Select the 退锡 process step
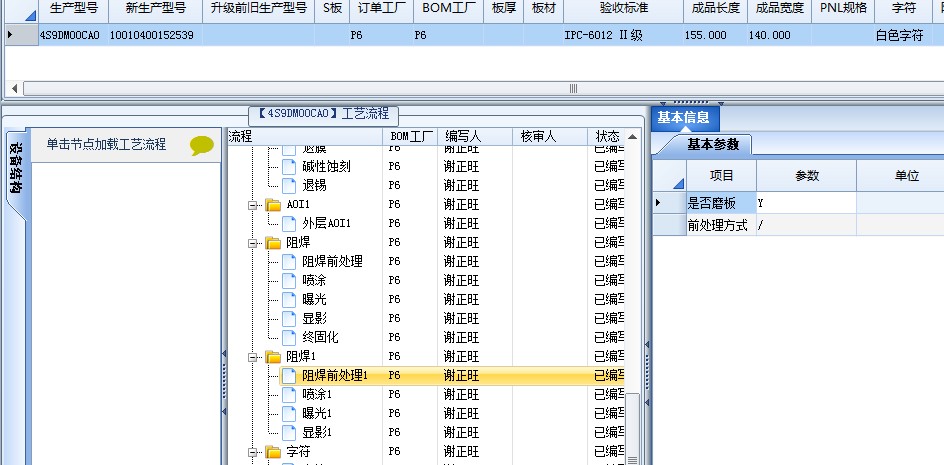This screenshot has width=944, height=465. pos(314,186)
